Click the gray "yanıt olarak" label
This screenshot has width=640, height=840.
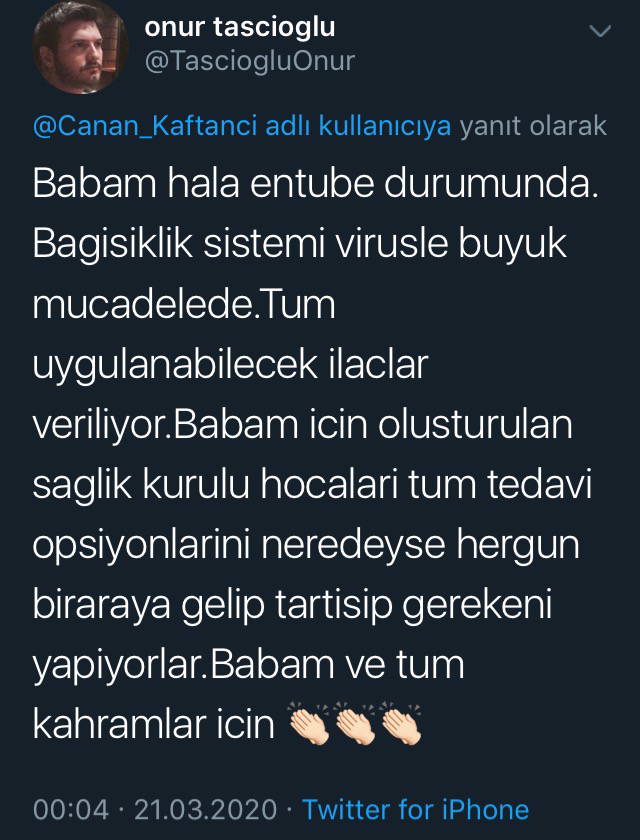coord(533,127)
